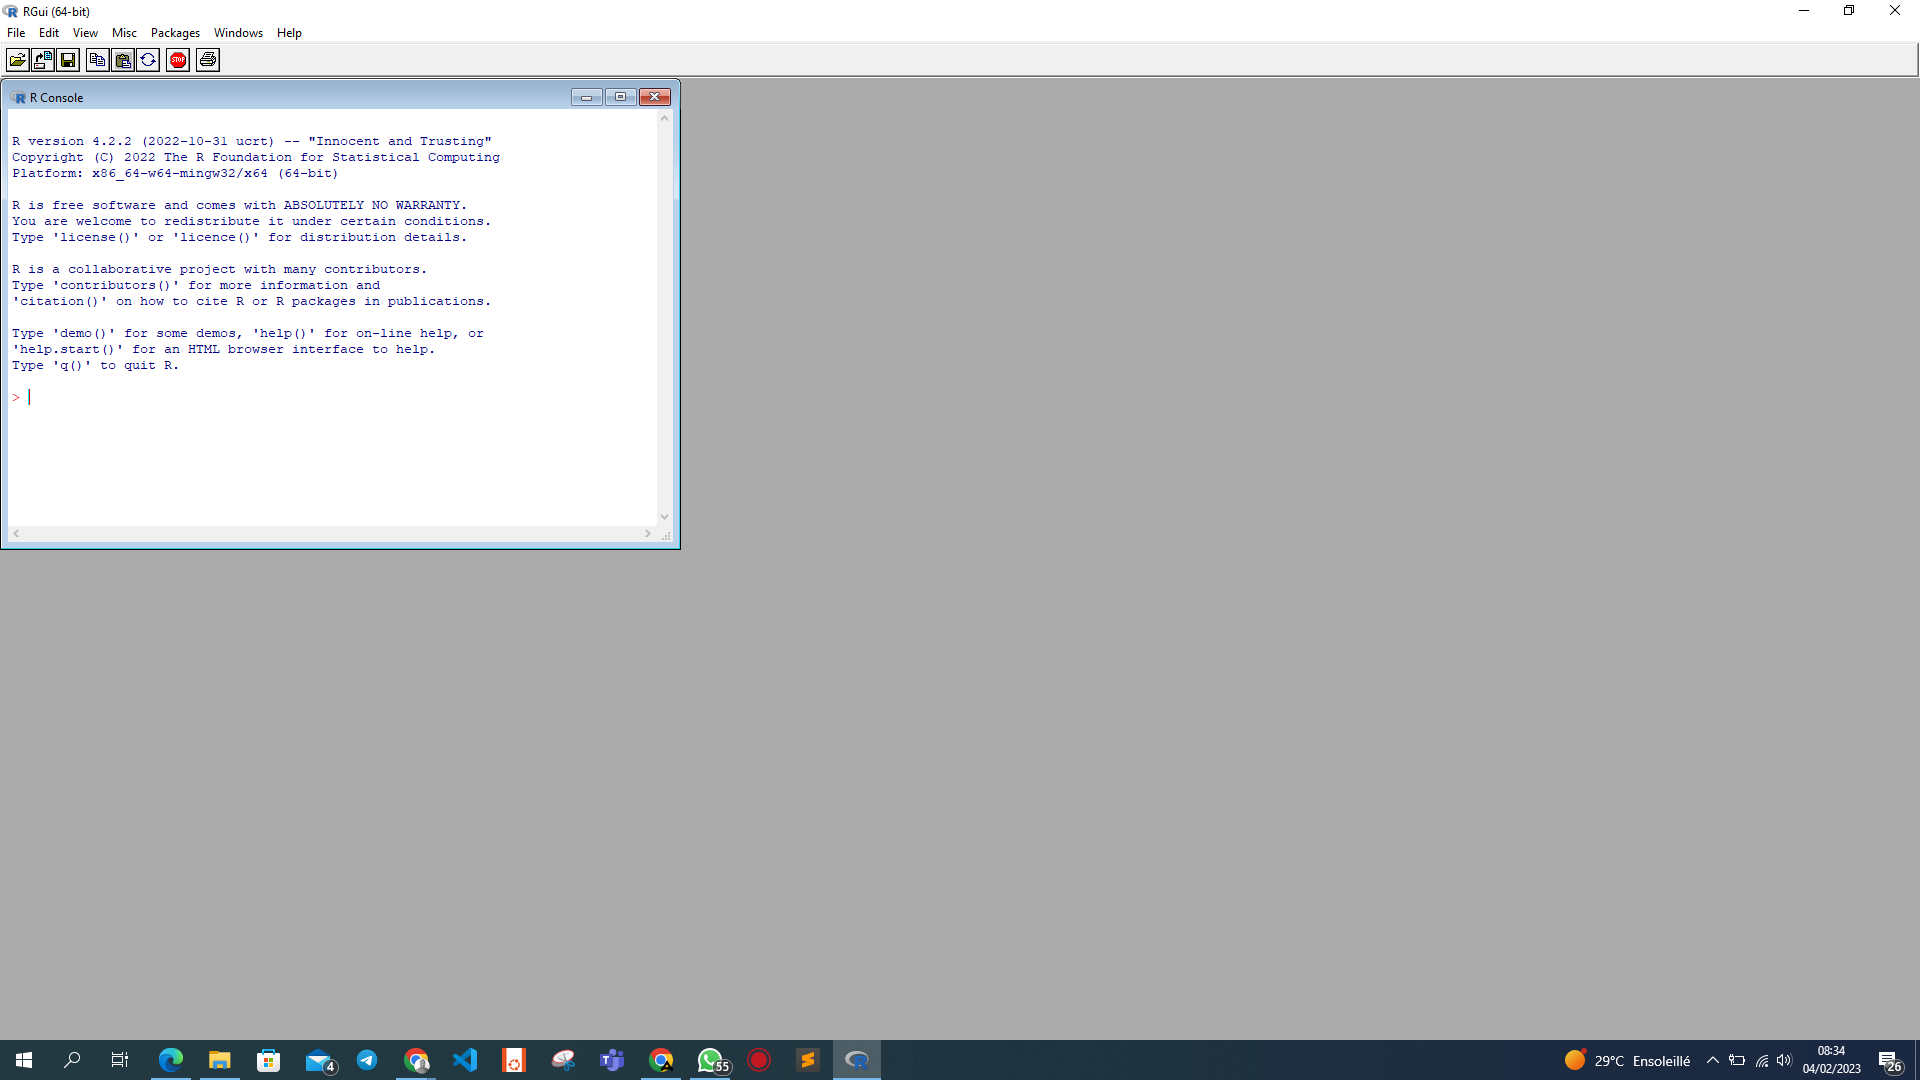Click the Paste toolbar icon
Screen dimensions: 1920x1080
[x=123, y=60]
